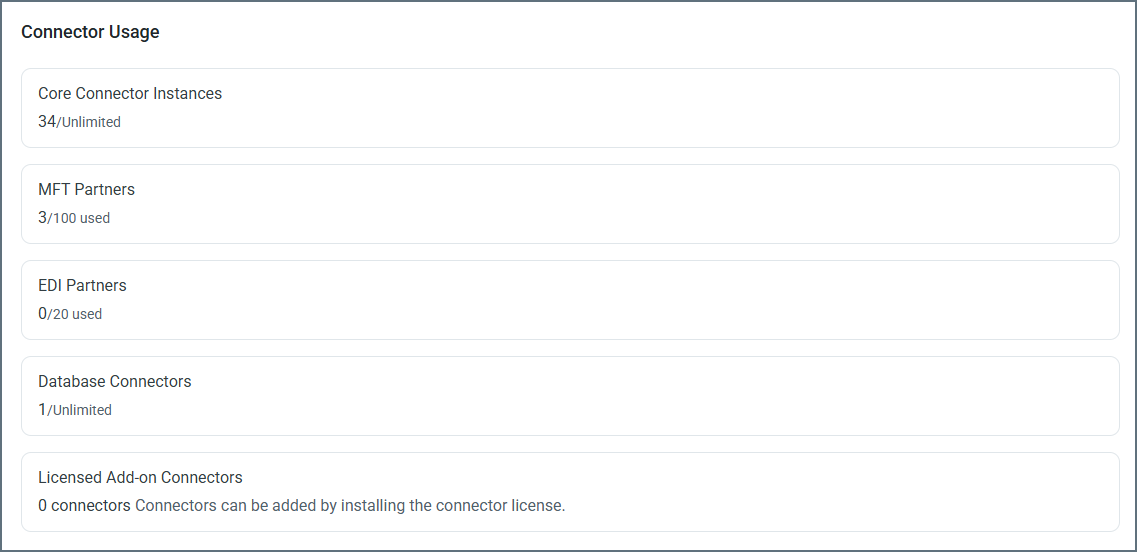The image size is (1137, 552).
Task: Click empty area of Licensed Add-on Connectors card
Action: tap(850, 492)
